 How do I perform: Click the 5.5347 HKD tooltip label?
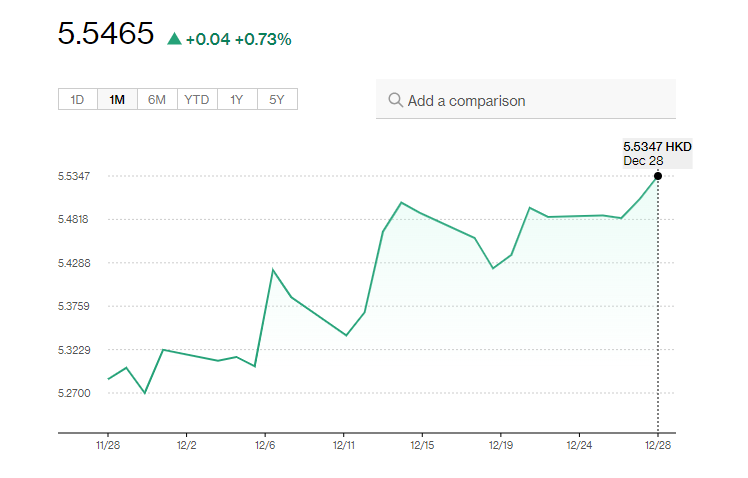point(657,146)
